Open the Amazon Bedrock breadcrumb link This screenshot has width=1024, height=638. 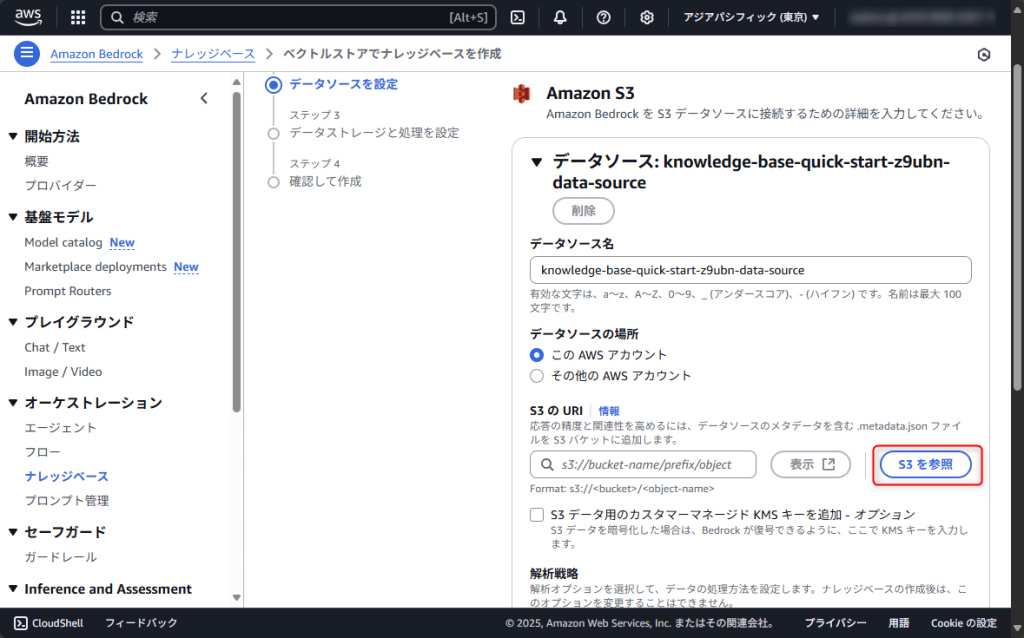tap(97, 54)
